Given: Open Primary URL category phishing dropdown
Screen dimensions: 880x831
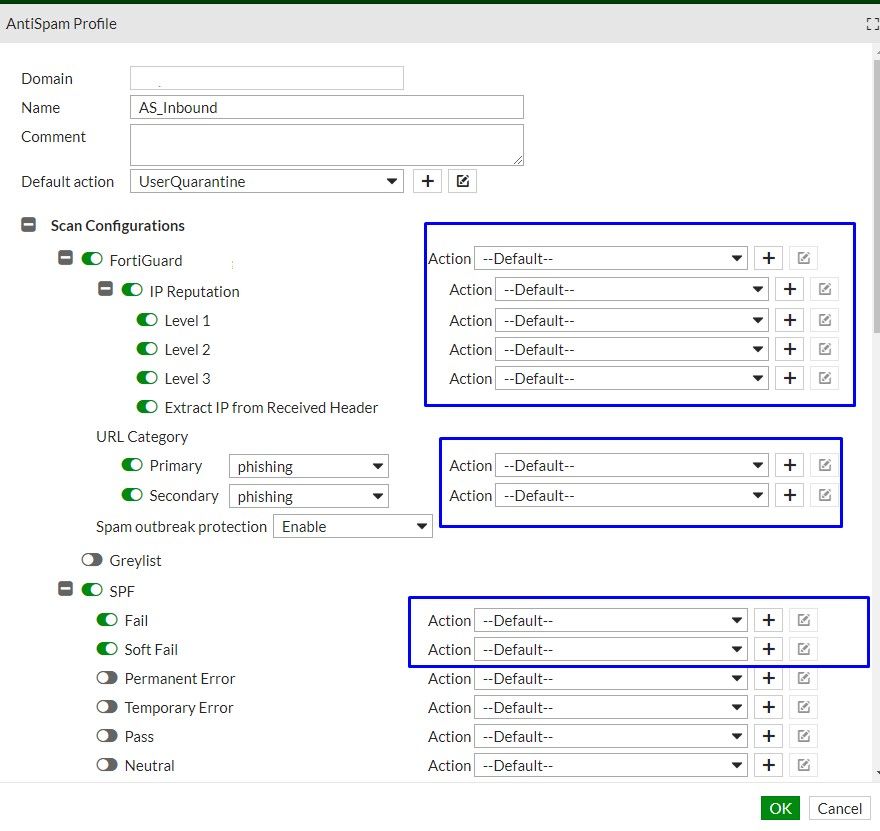Looking at the screenshot, I should pos(308,466).
